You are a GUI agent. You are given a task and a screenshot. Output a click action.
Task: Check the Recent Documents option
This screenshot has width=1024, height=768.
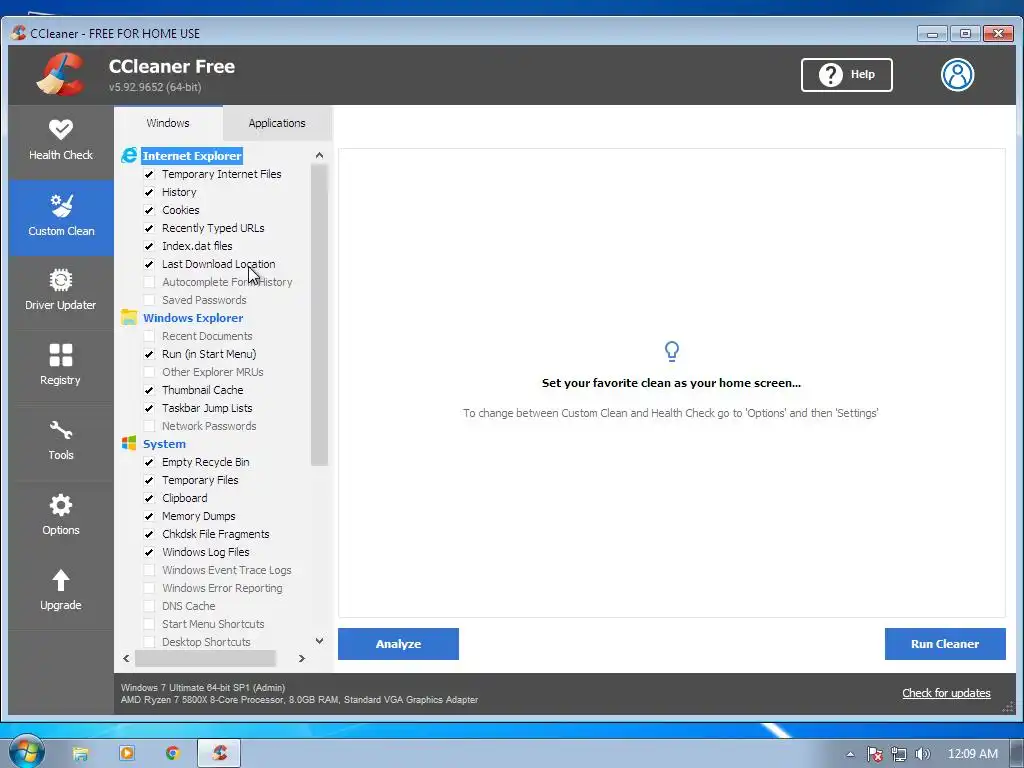[x=149, y=336]
